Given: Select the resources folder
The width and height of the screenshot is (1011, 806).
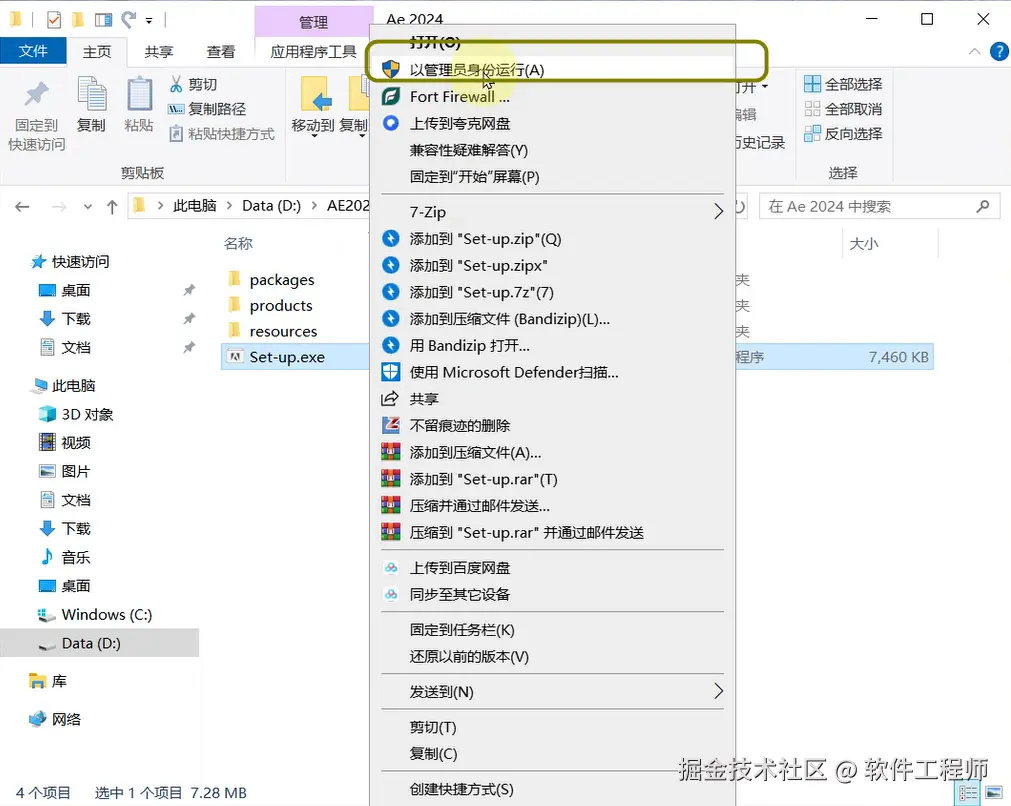Looking at the screenshot, I should [283, 331].
